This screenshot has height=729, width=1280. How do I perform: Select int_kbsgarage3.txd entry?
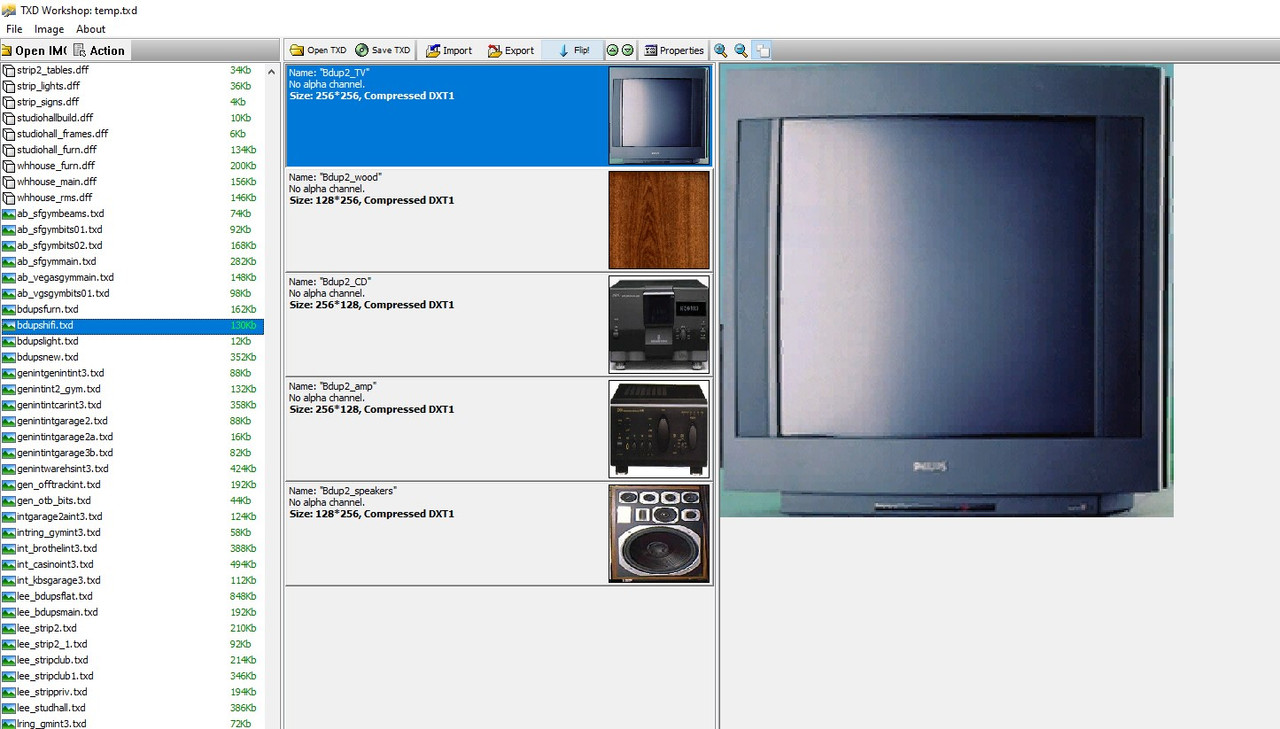point(132,581)
